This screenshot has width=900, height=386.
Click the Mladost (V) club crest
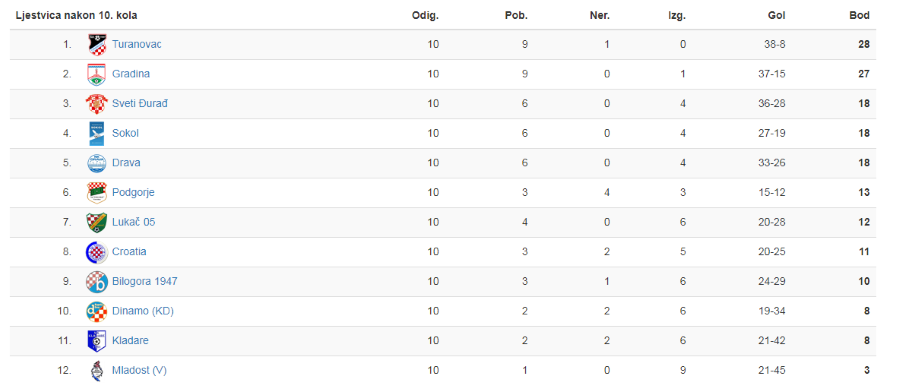(96, 370)
